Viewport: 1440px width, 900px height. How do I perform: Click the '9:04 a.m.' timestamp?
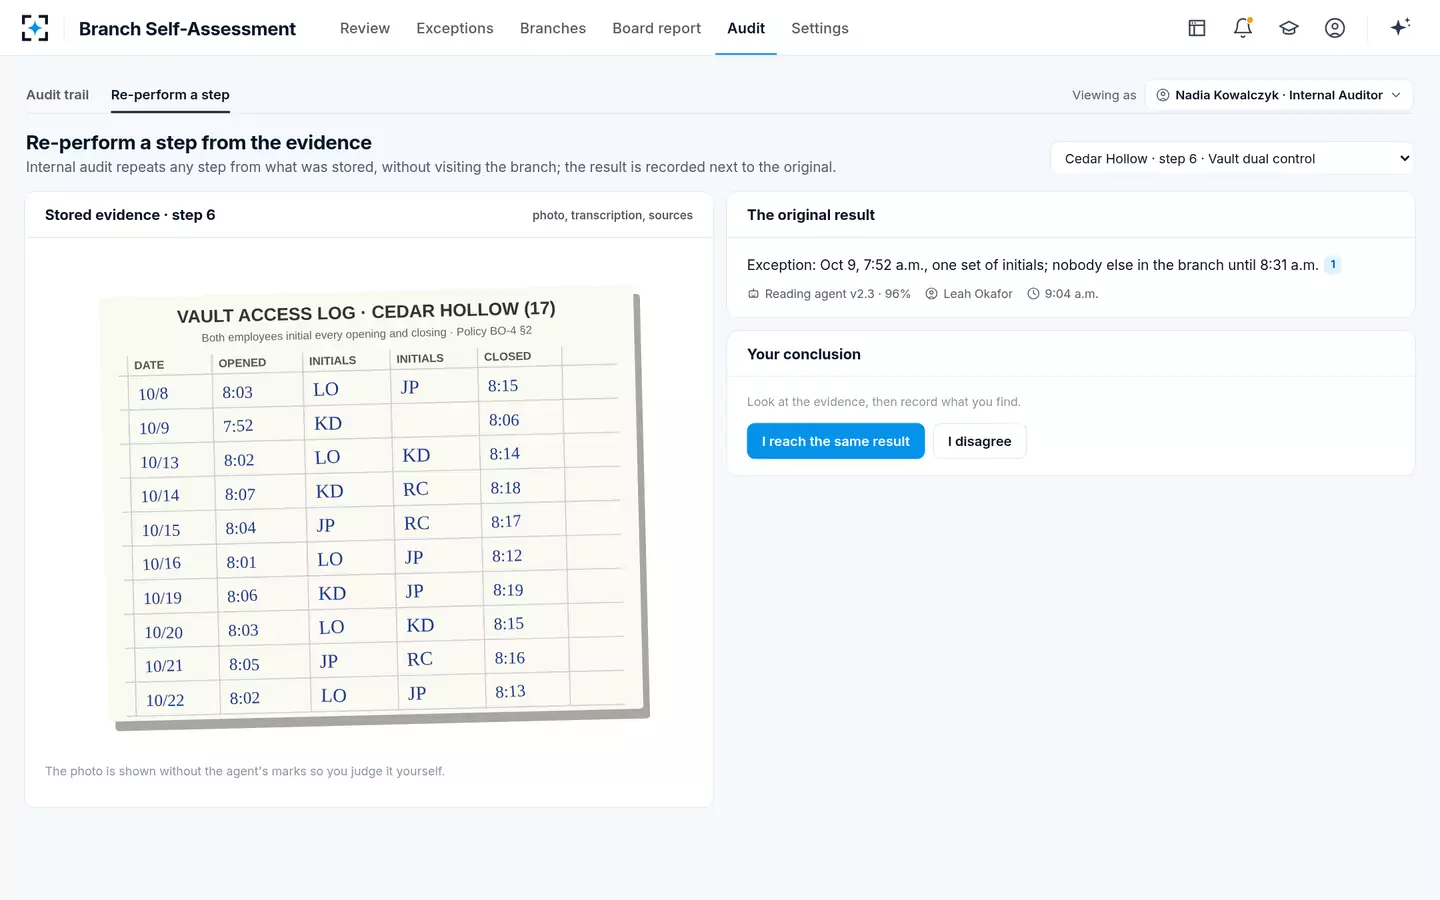click(x=1071, y=294)
